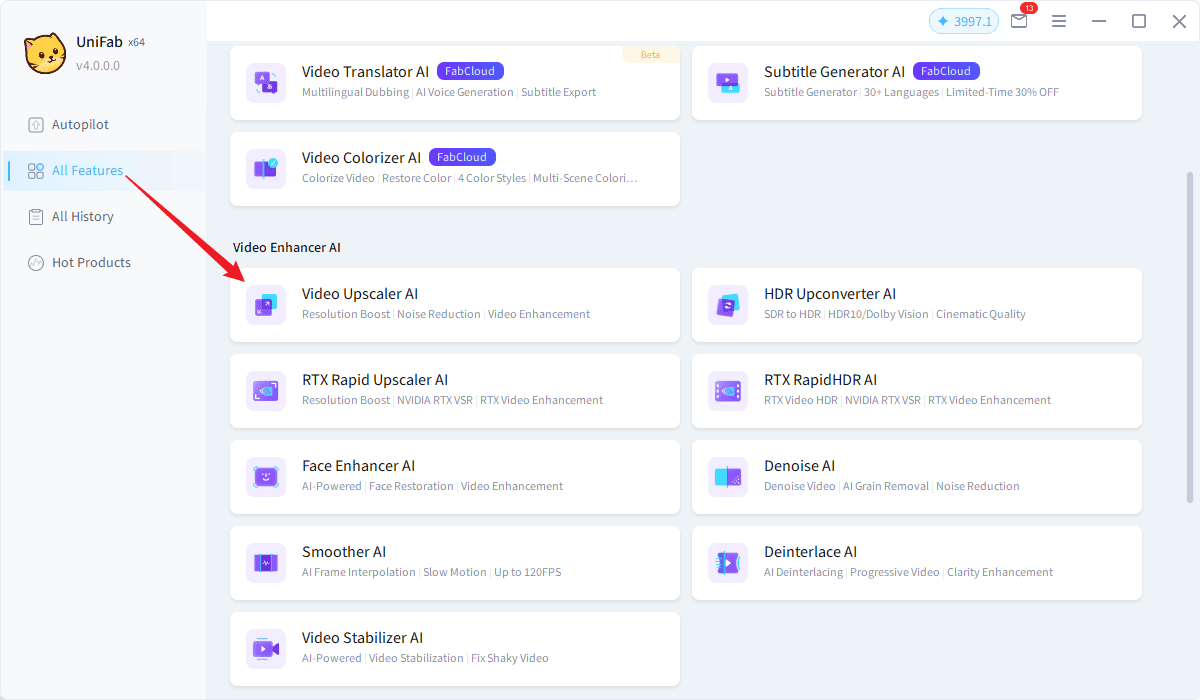Click the Video Colorizer AI icon
Screen dimensions: 1200x700
pyautogui.click(x=266, y=169)
